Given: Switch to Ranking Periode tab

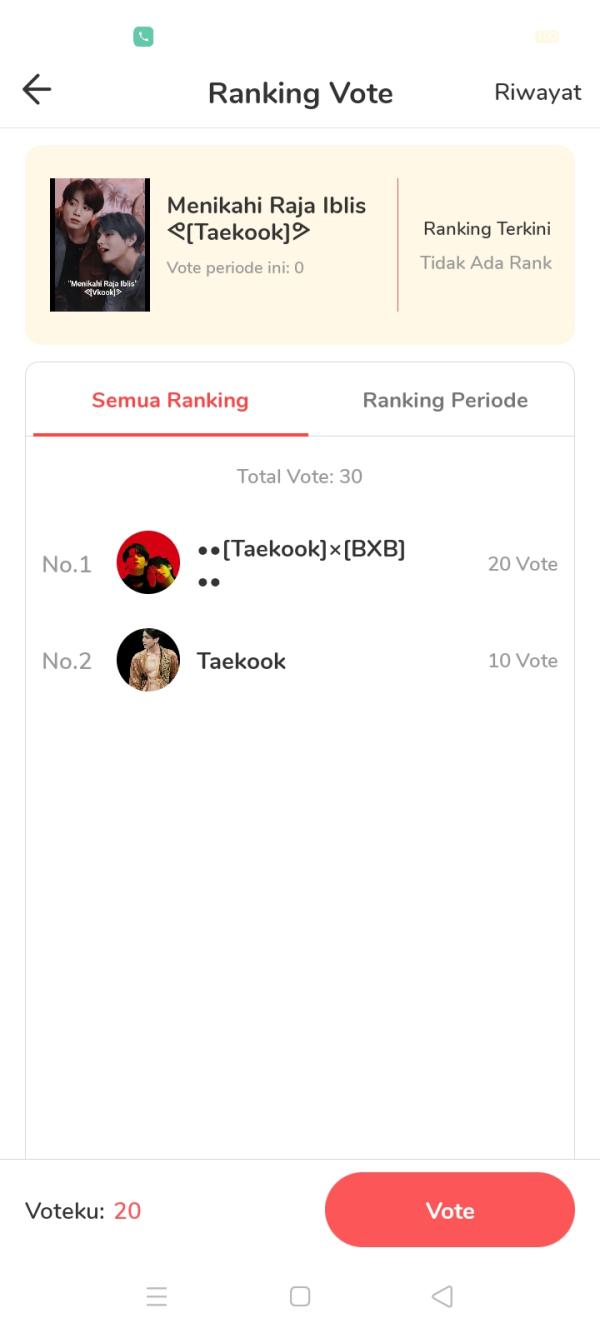Looking at the screenshot, I should point(445,400).
